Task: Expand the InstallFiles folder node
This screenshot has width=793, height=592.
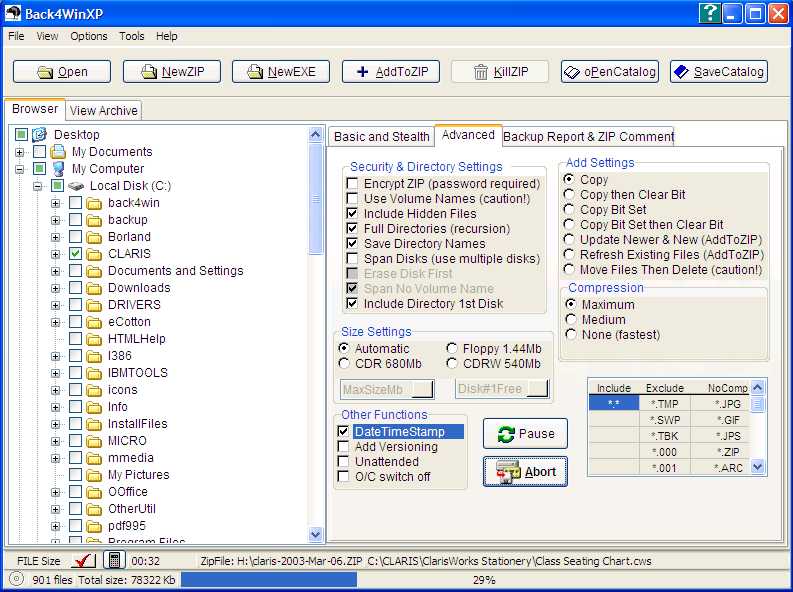Action: point(56,425)
